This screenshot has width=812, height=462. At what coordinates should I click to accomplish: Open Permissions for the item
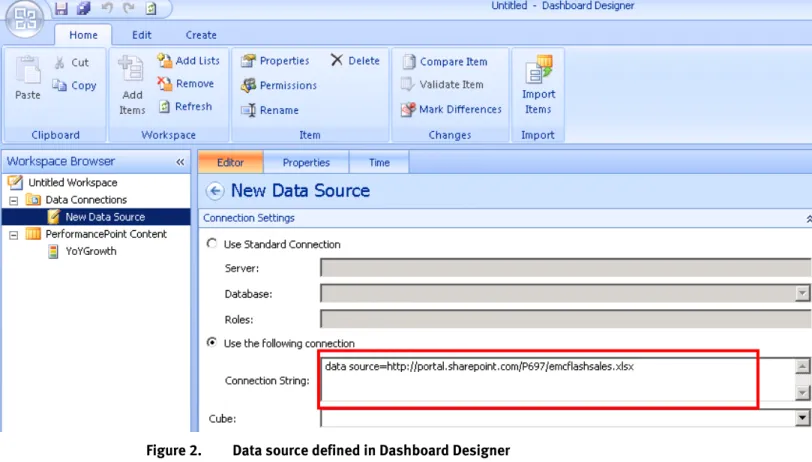(x=279, y=85)
